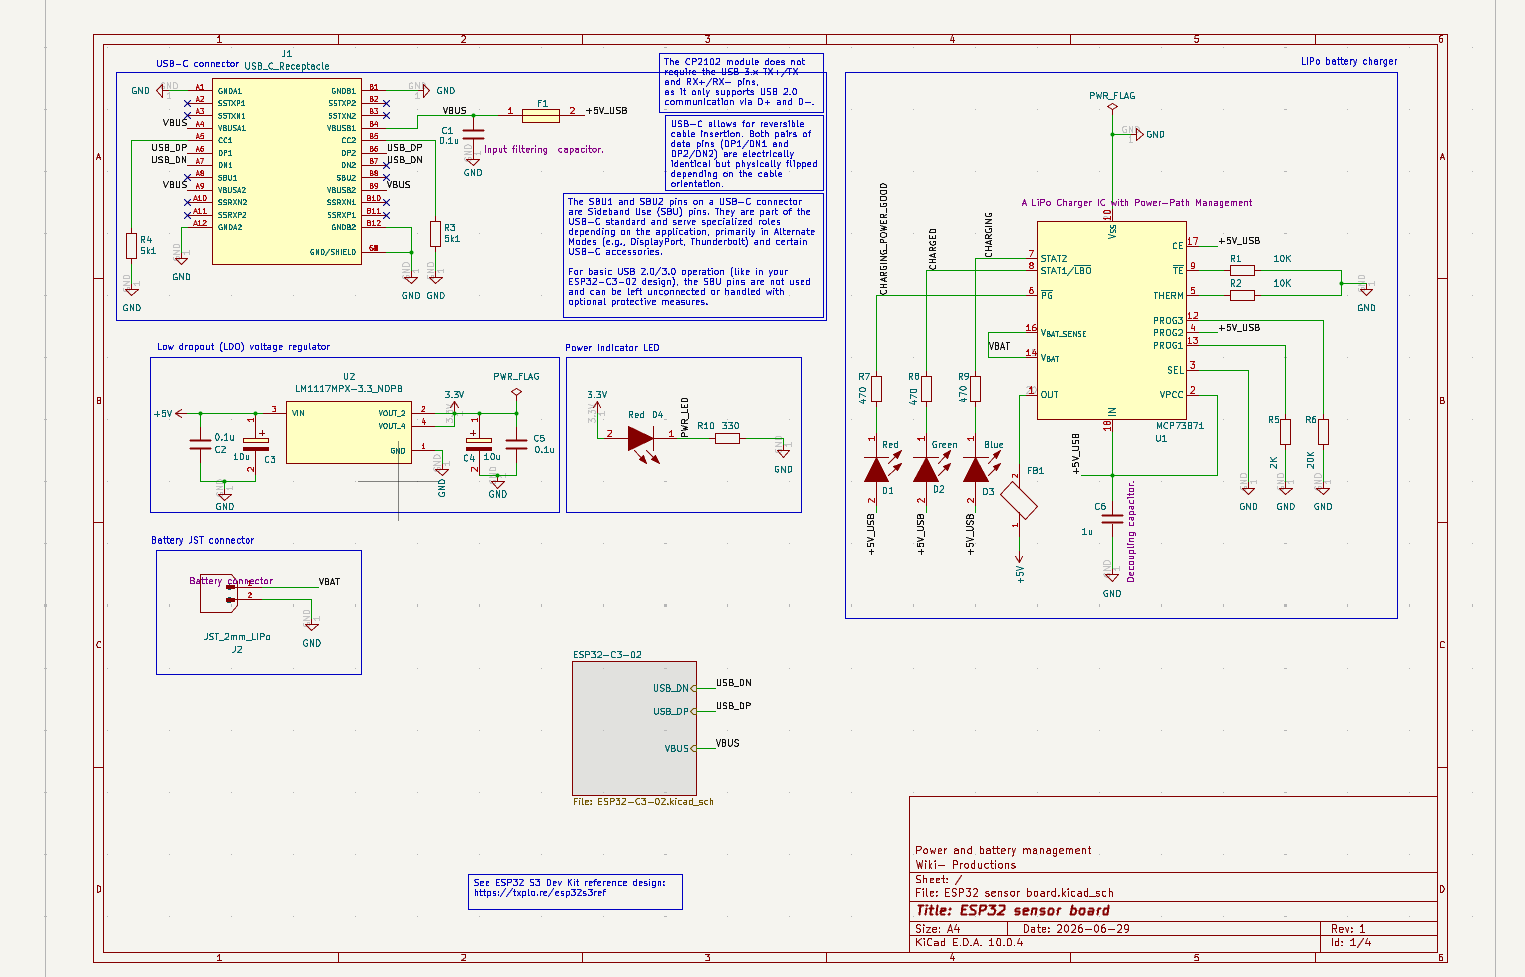Select resistor R6 20K
The image size is (1525, 977).
pos(1323,431)
